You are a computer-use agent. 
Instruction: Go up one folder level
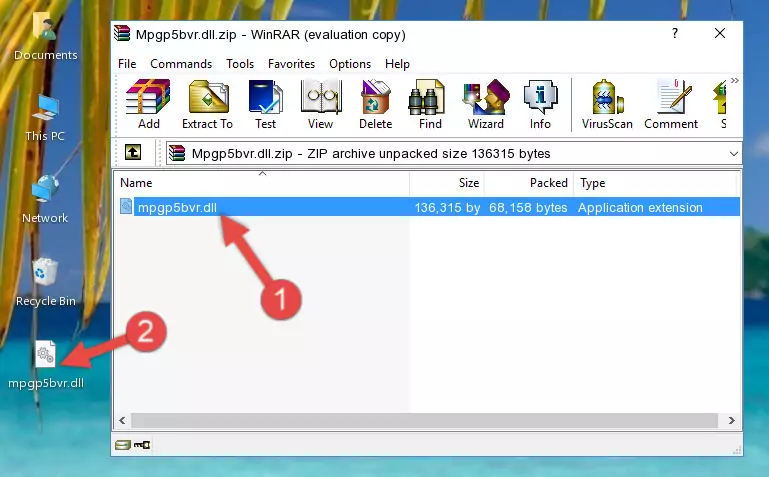133,152
